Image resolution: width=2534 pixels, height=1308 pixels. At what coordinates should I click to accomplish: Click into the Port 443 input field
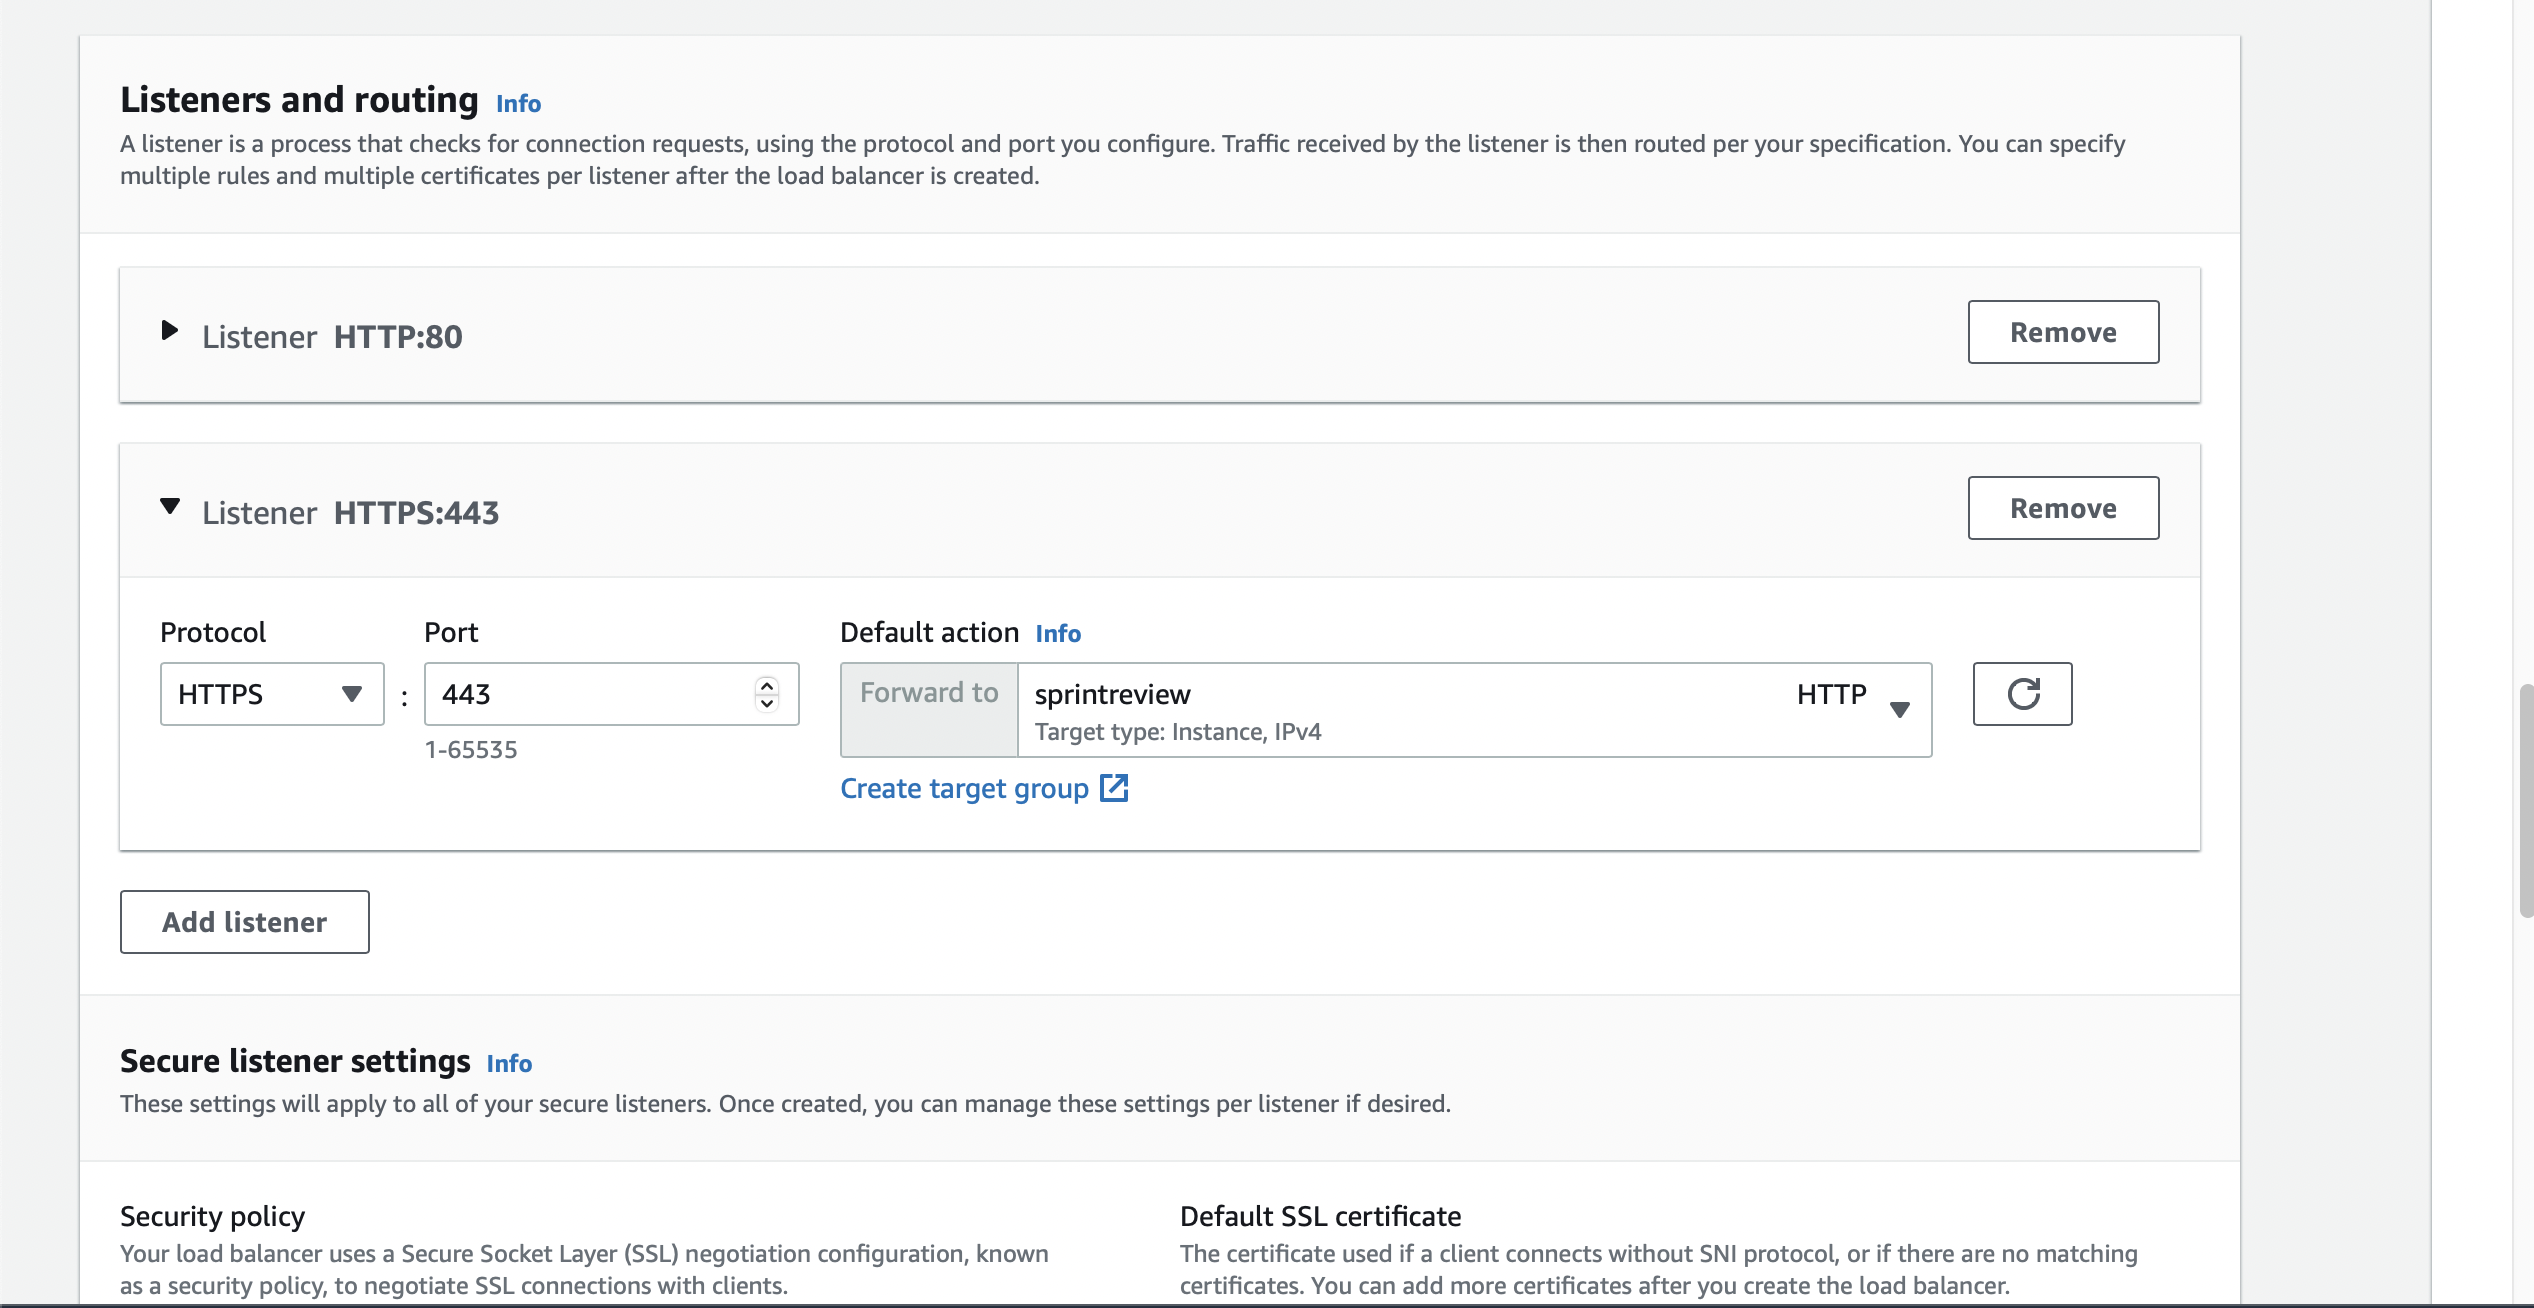coord(590,694)
